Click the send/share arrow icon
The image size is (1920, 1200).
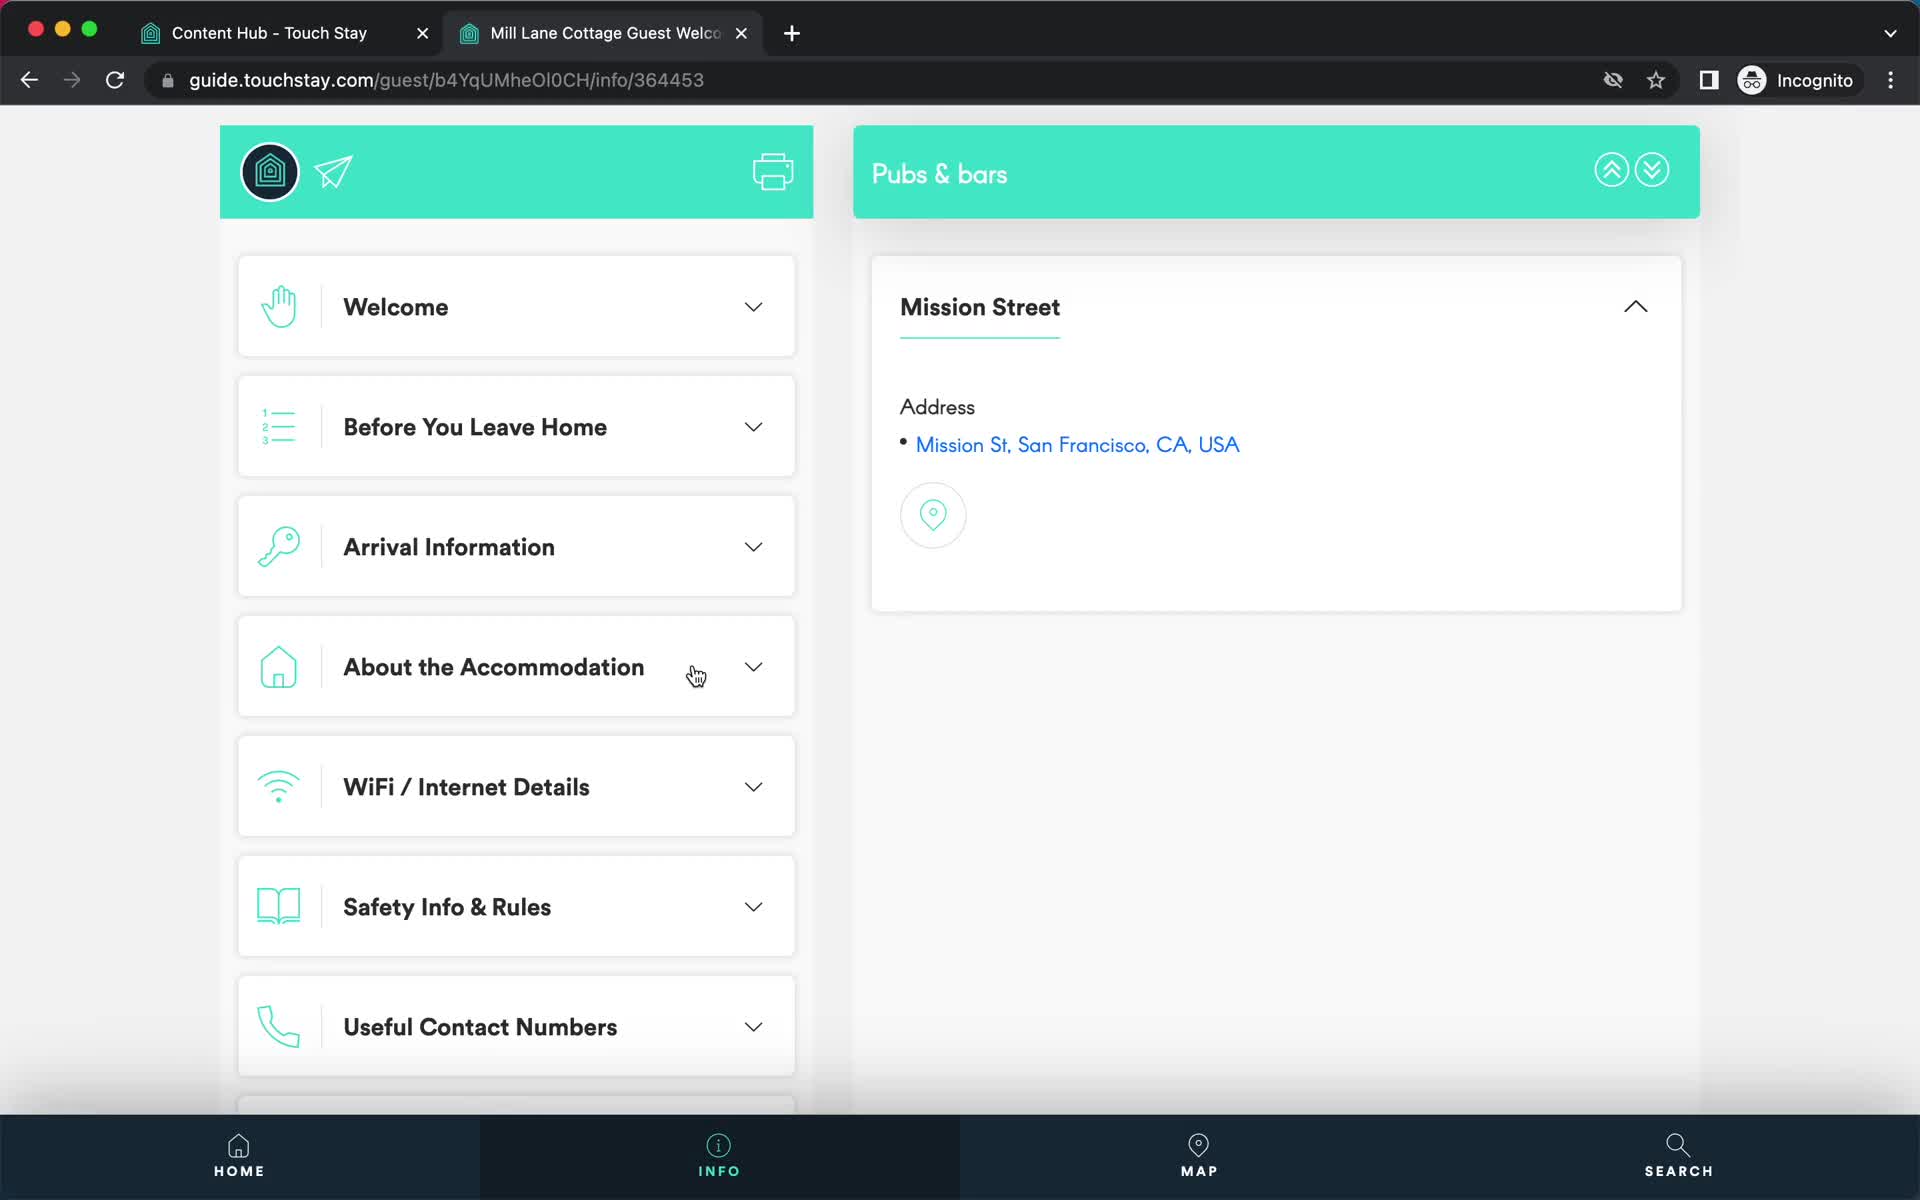point(335,171)
